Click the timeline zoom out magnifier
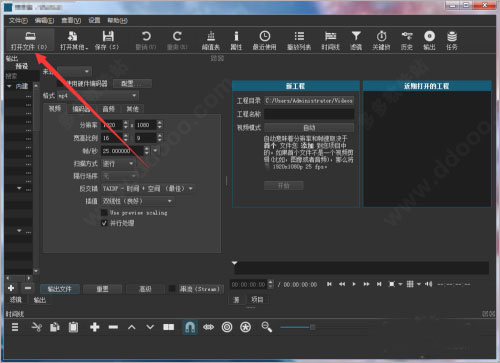Screen dimensions: 500x363 (267, 327)
